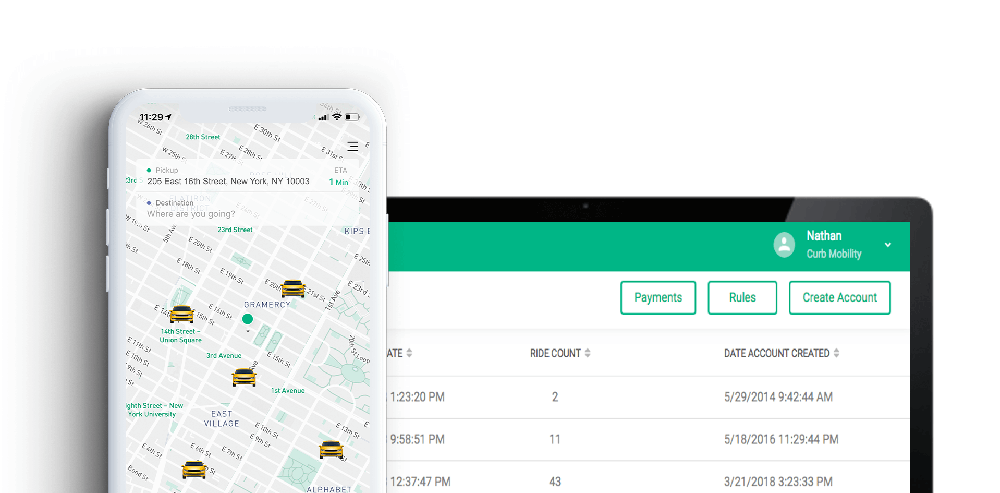Viewport: 1000px width, 493px height.
Task: Select the ride count cell showing 11
Action: (x=555, y=439)
